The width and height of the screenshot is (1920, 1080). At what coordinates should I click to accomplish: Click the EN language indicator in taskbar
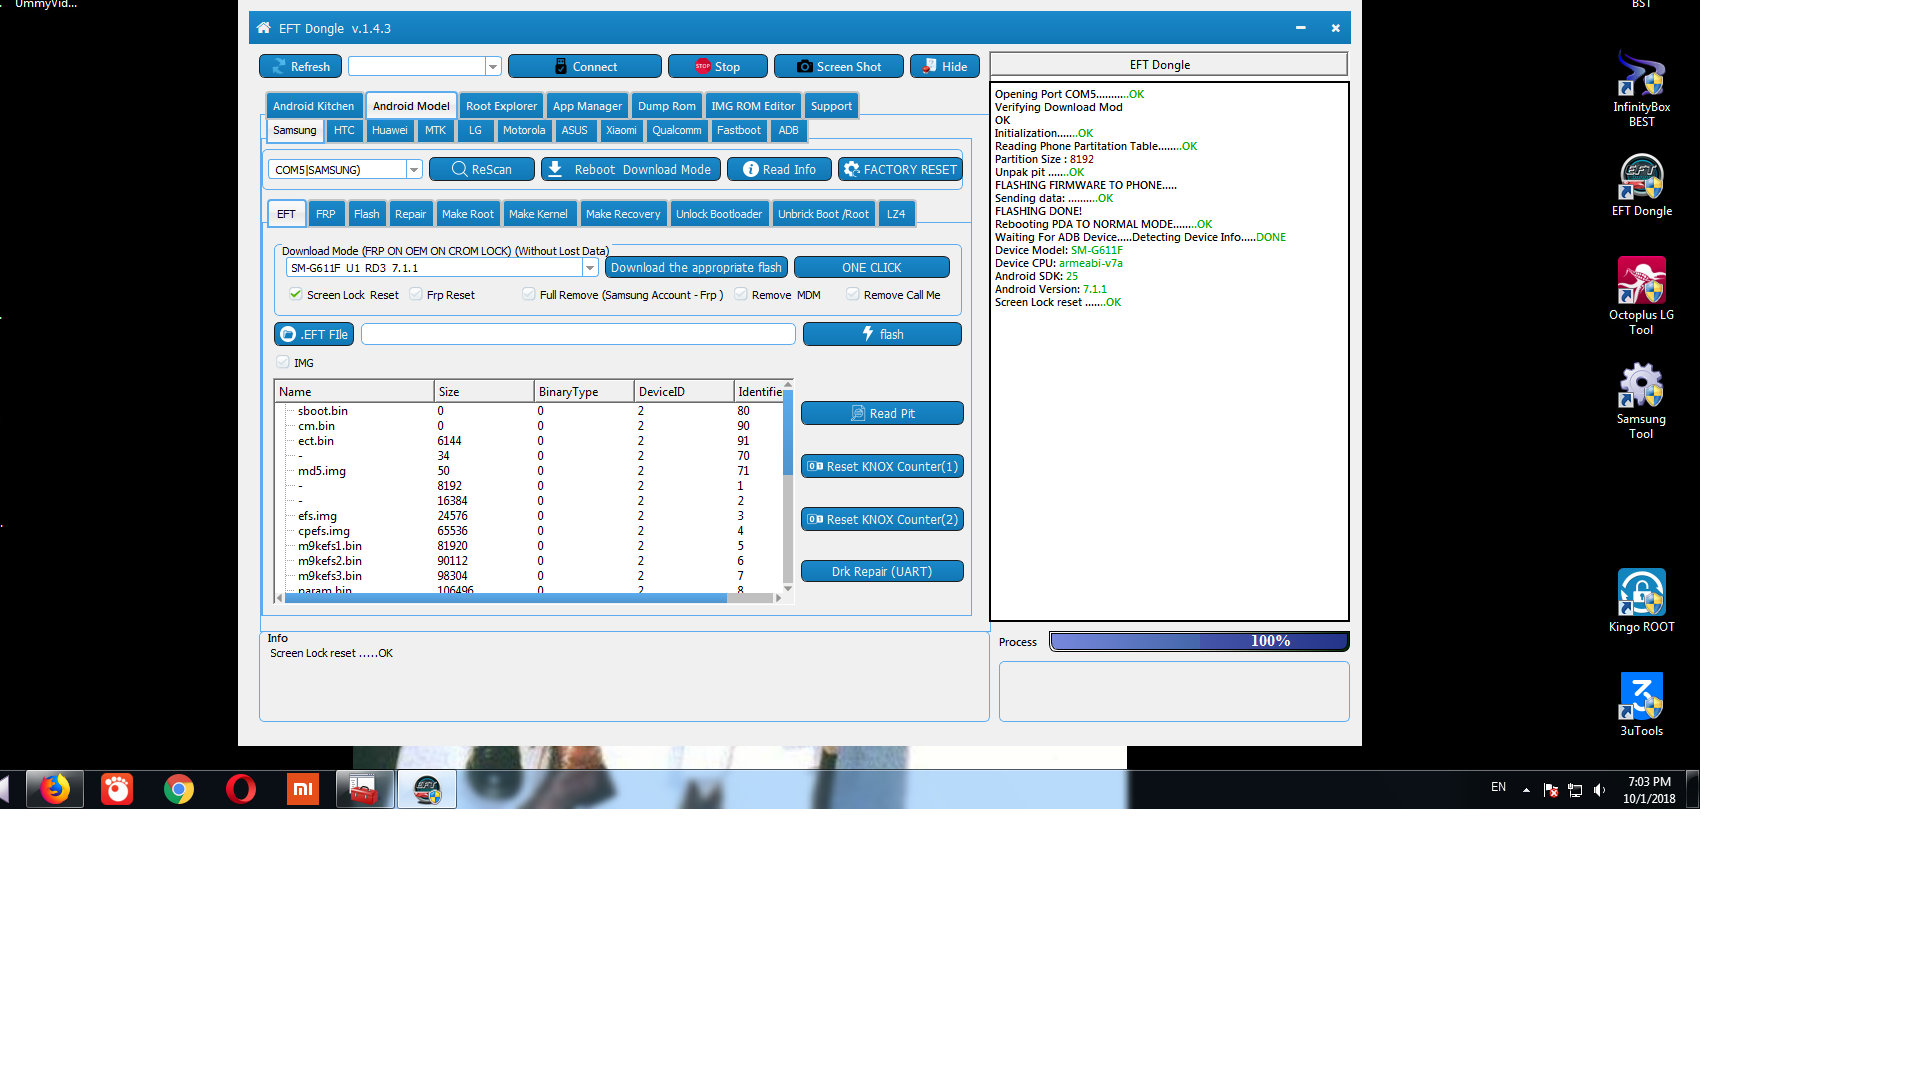pos(1498,787)
